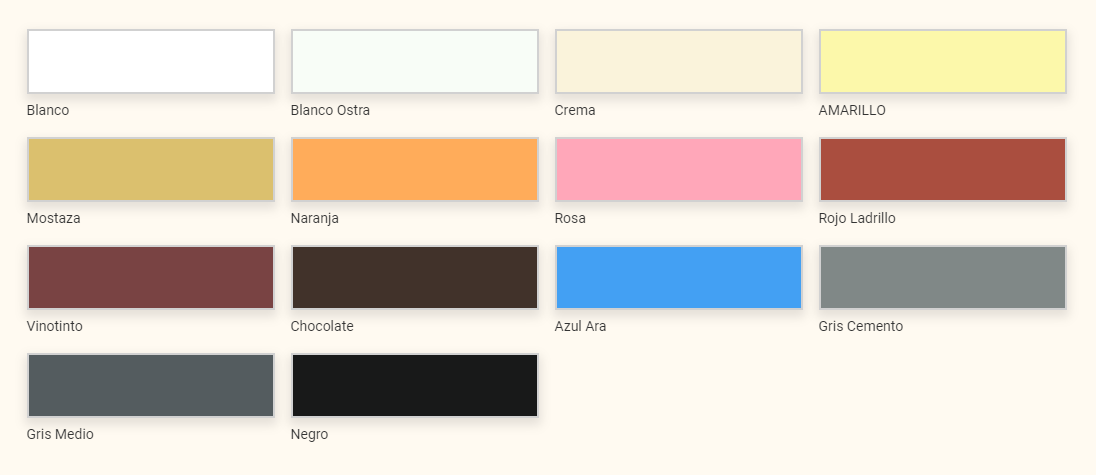Click the Naranja orange swatch
Viewport: 1096px width, 476px height.
pos(414,169)
